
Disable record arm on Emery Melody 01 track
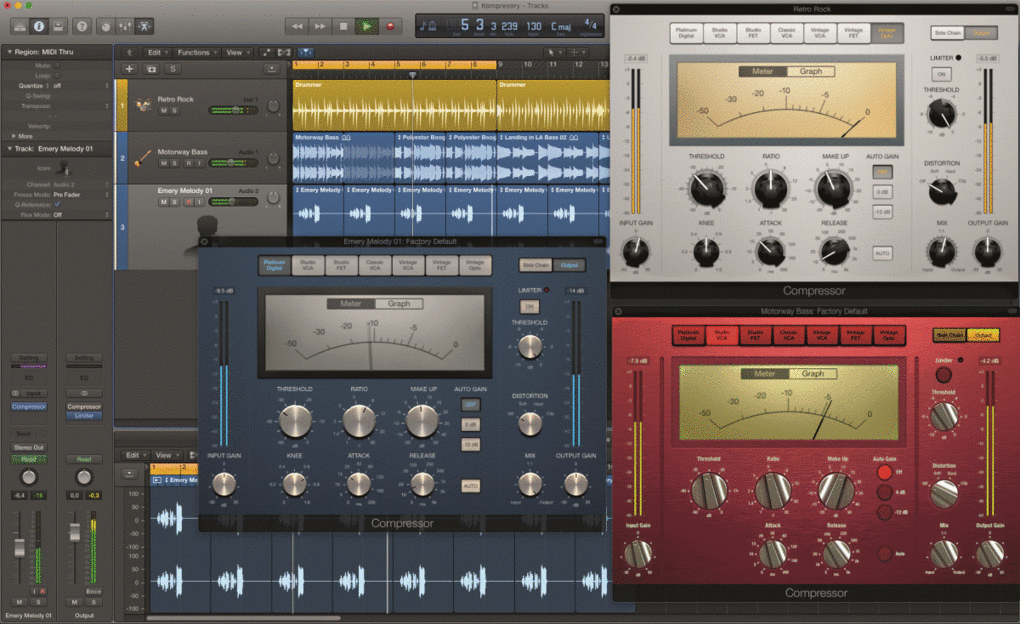189,202
